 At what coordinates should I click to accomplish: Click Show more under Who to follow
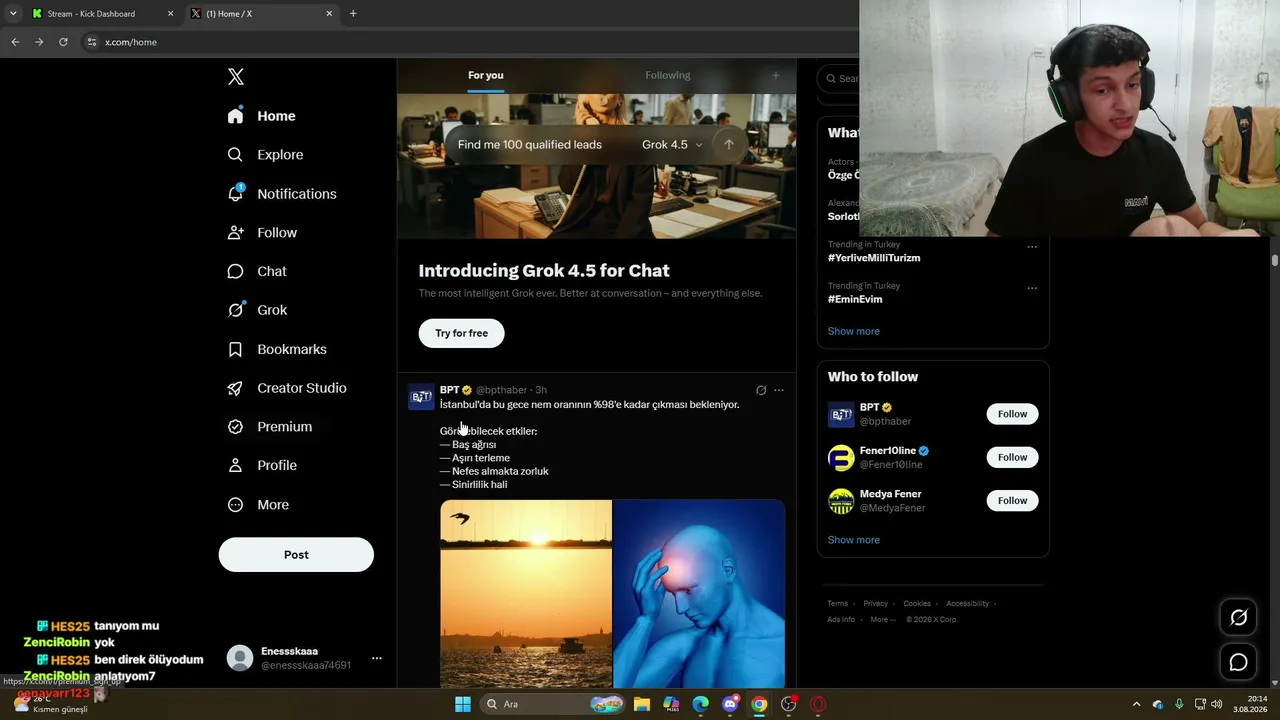[854, 540]
